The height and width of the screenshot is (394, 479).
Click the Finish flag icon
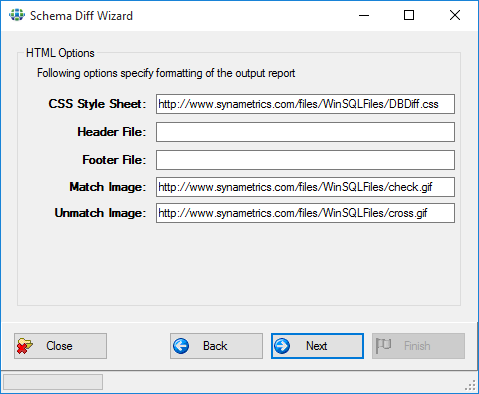click(x=383, y=346)
